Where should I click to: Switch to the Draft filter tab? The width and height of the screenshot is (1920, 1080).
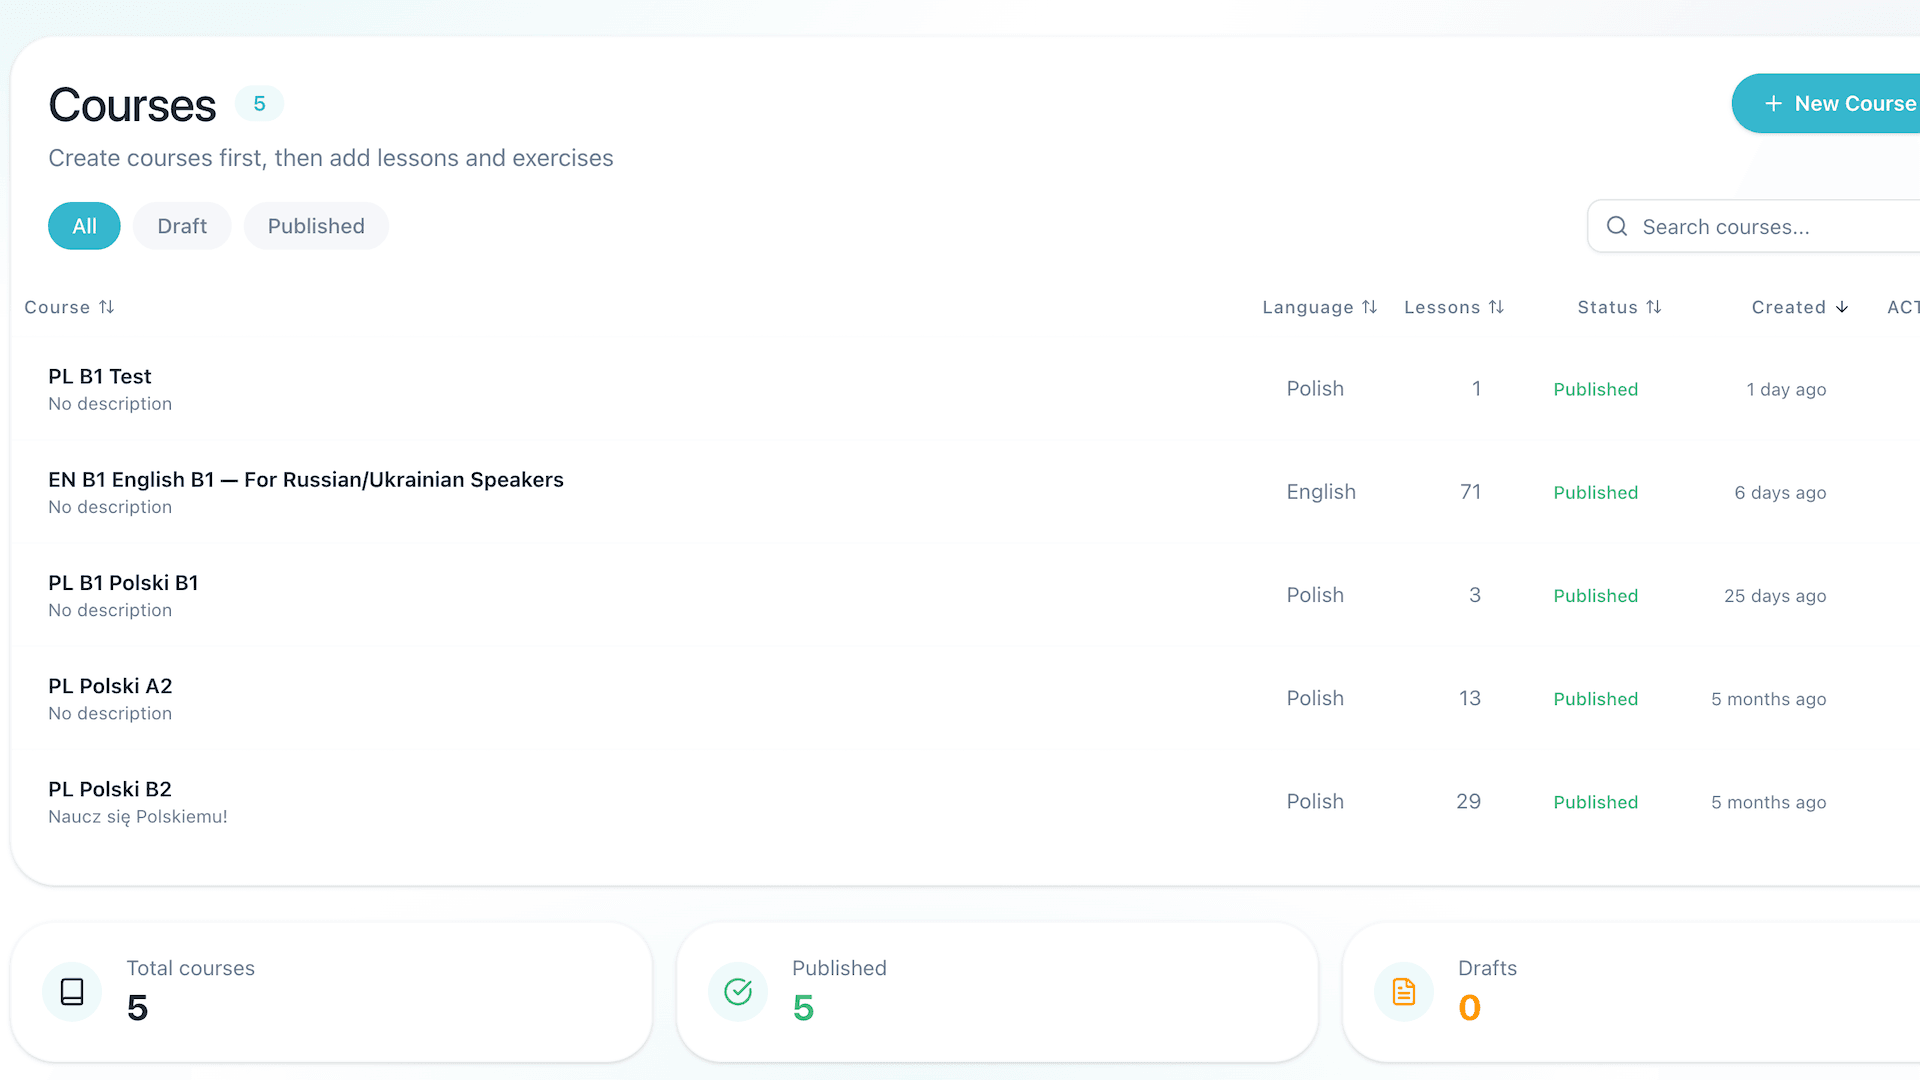(x=182, y=226)
